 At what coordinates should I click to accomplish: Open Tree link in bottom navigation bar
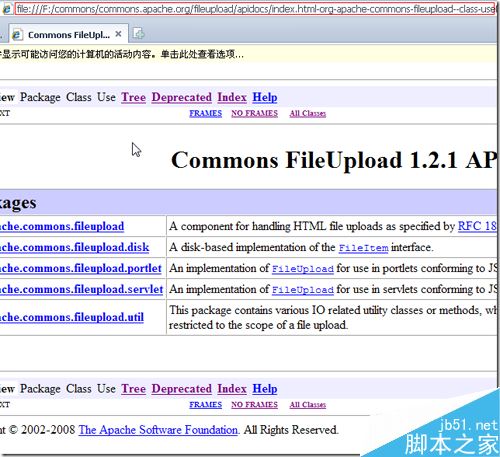coord(134,389)
